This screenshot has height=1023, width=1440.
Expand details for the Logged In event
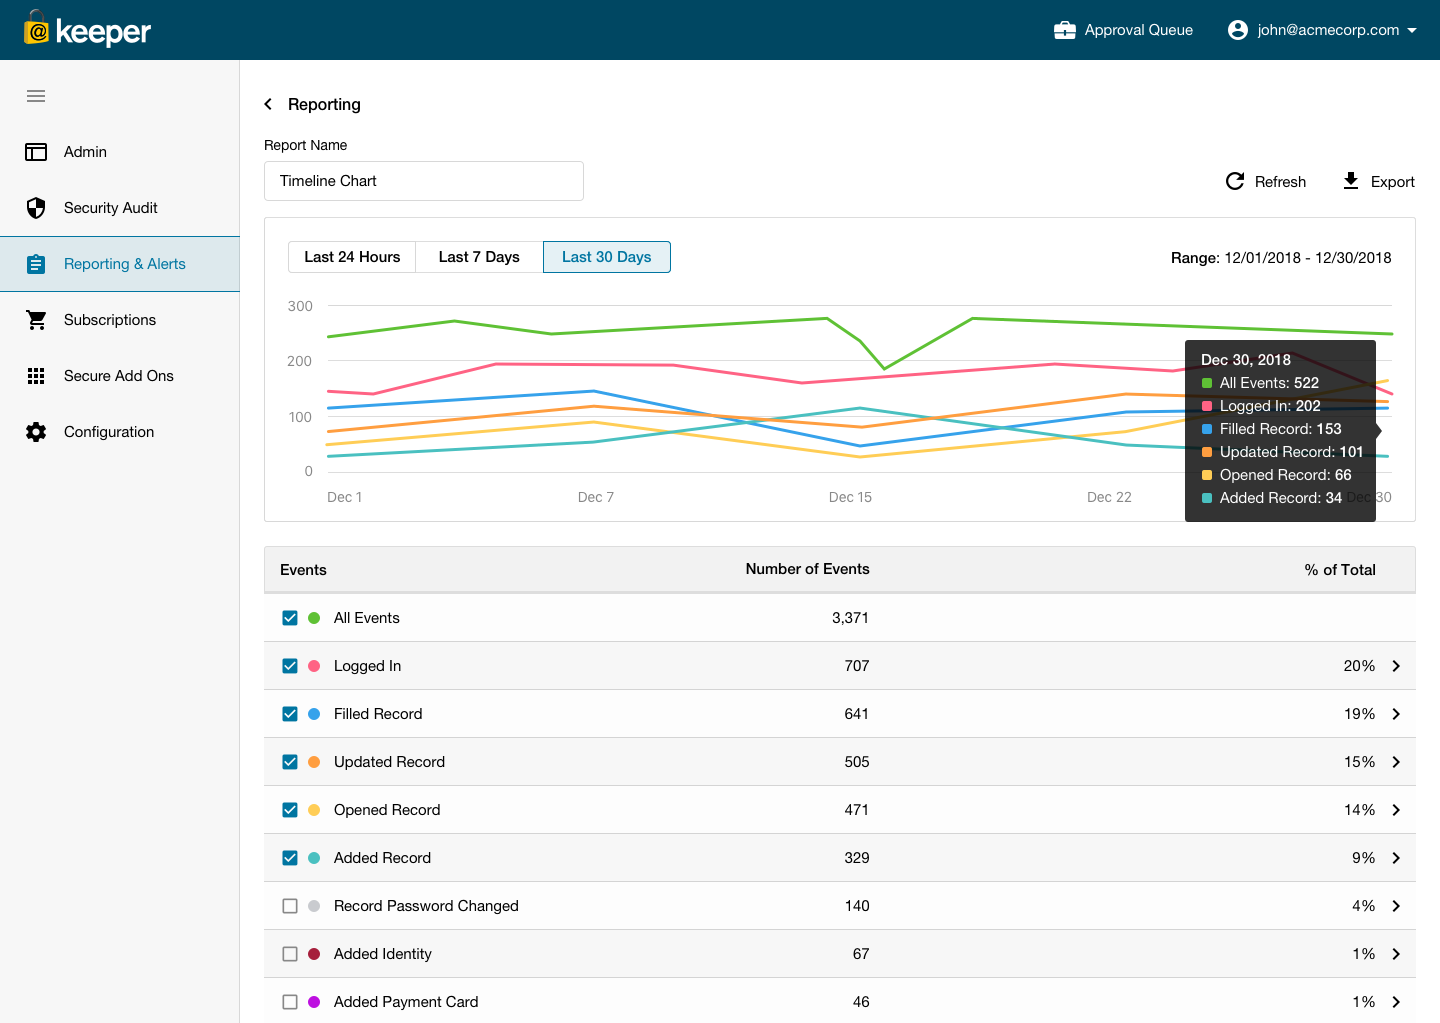[x=1396, y=665]
